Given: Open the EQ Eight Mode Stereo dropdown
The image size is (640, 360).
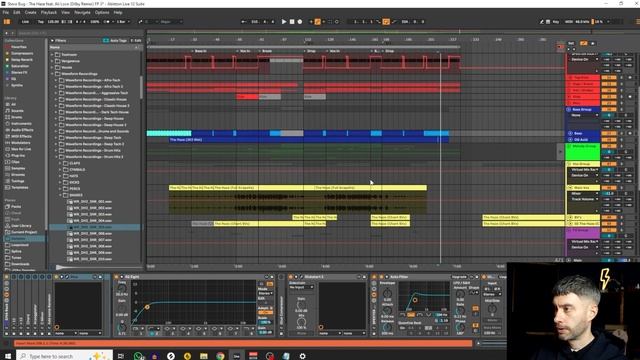Looking at the screenshot, I should pyautogui.click(x=266, y=293).
